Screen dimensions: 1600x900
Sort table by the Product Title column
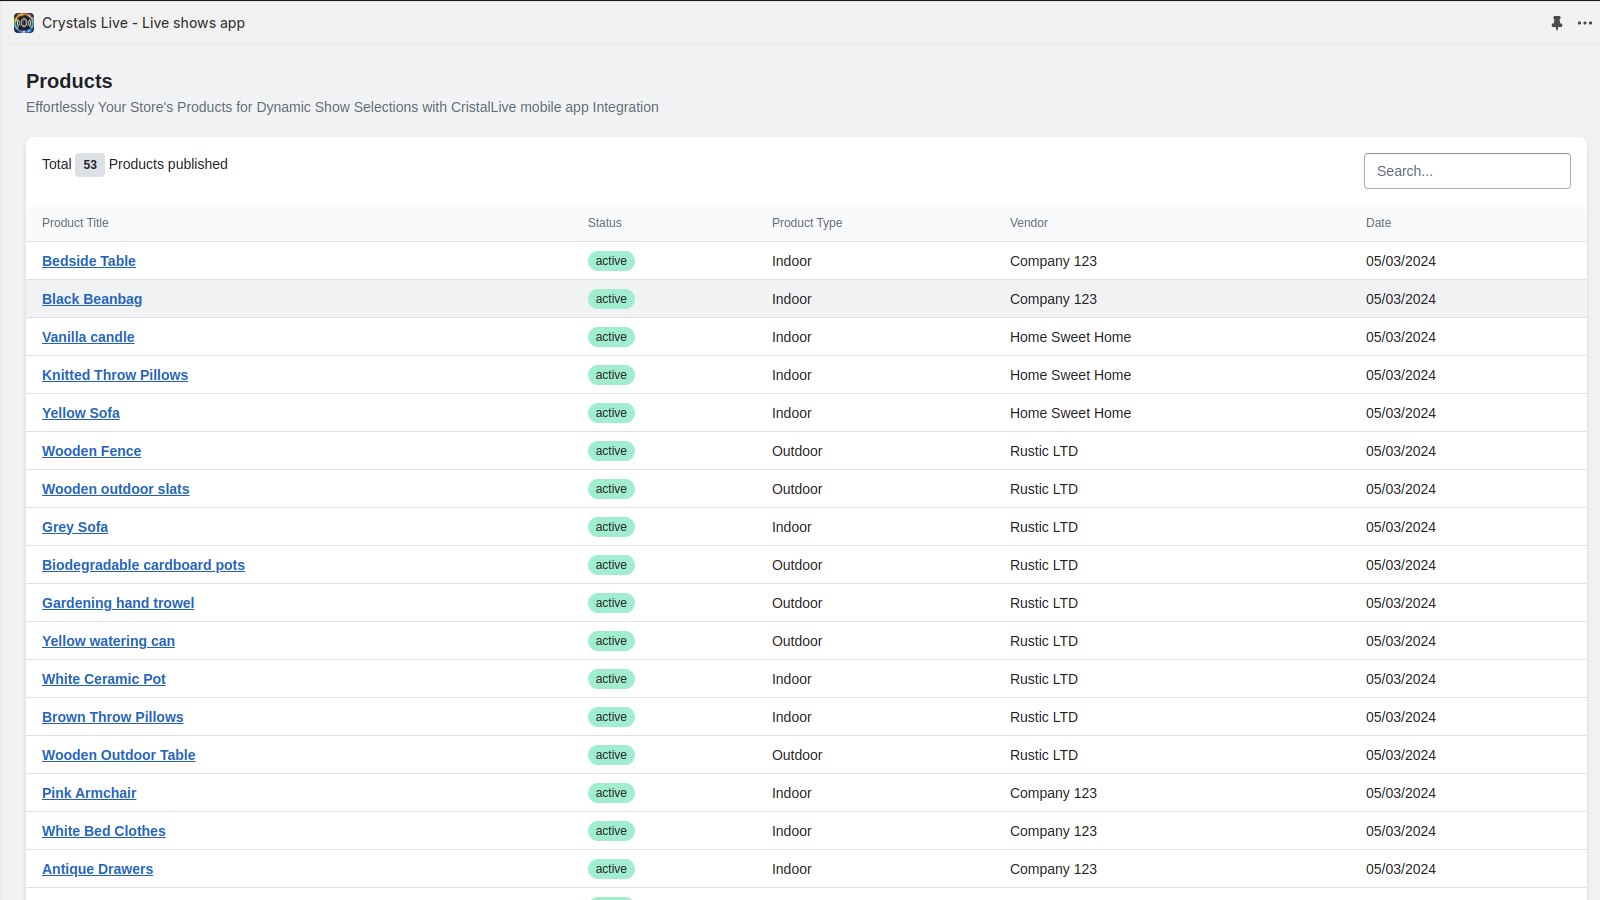coord(75,222)
